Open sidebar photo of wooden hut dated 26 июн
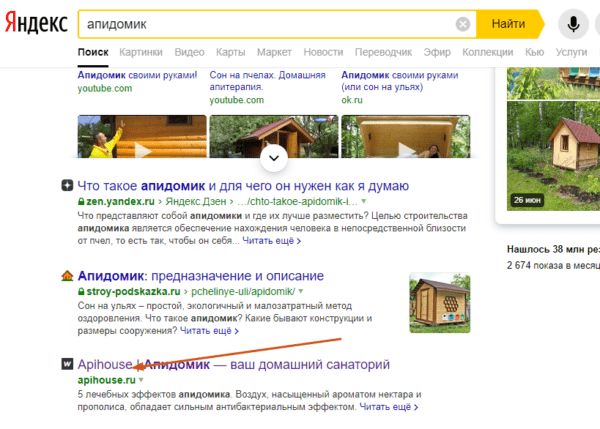The width and height of the screenshot is (600, 429). tap(553, 156)
